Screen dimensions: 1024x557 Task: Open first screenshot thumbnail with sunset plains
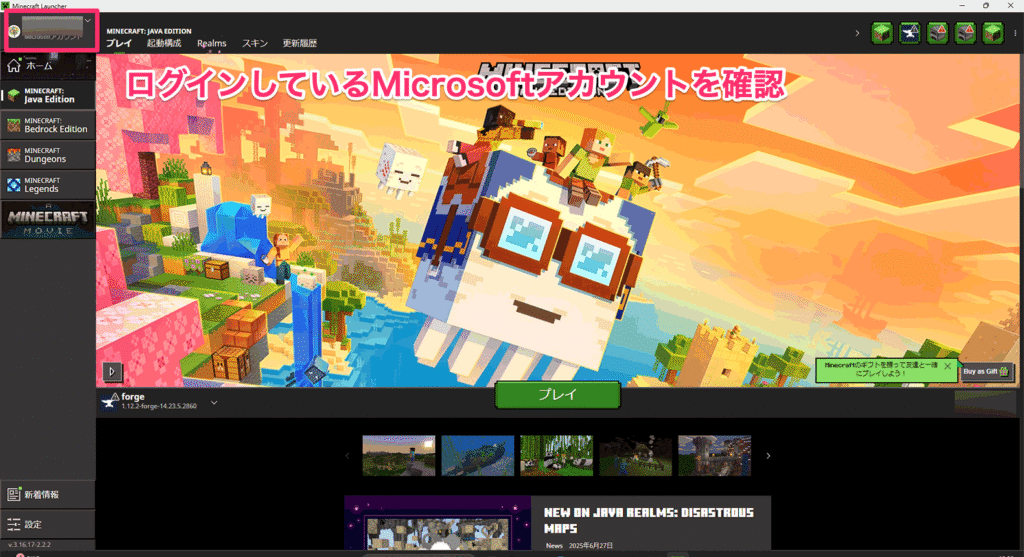[x=398, y=456]
